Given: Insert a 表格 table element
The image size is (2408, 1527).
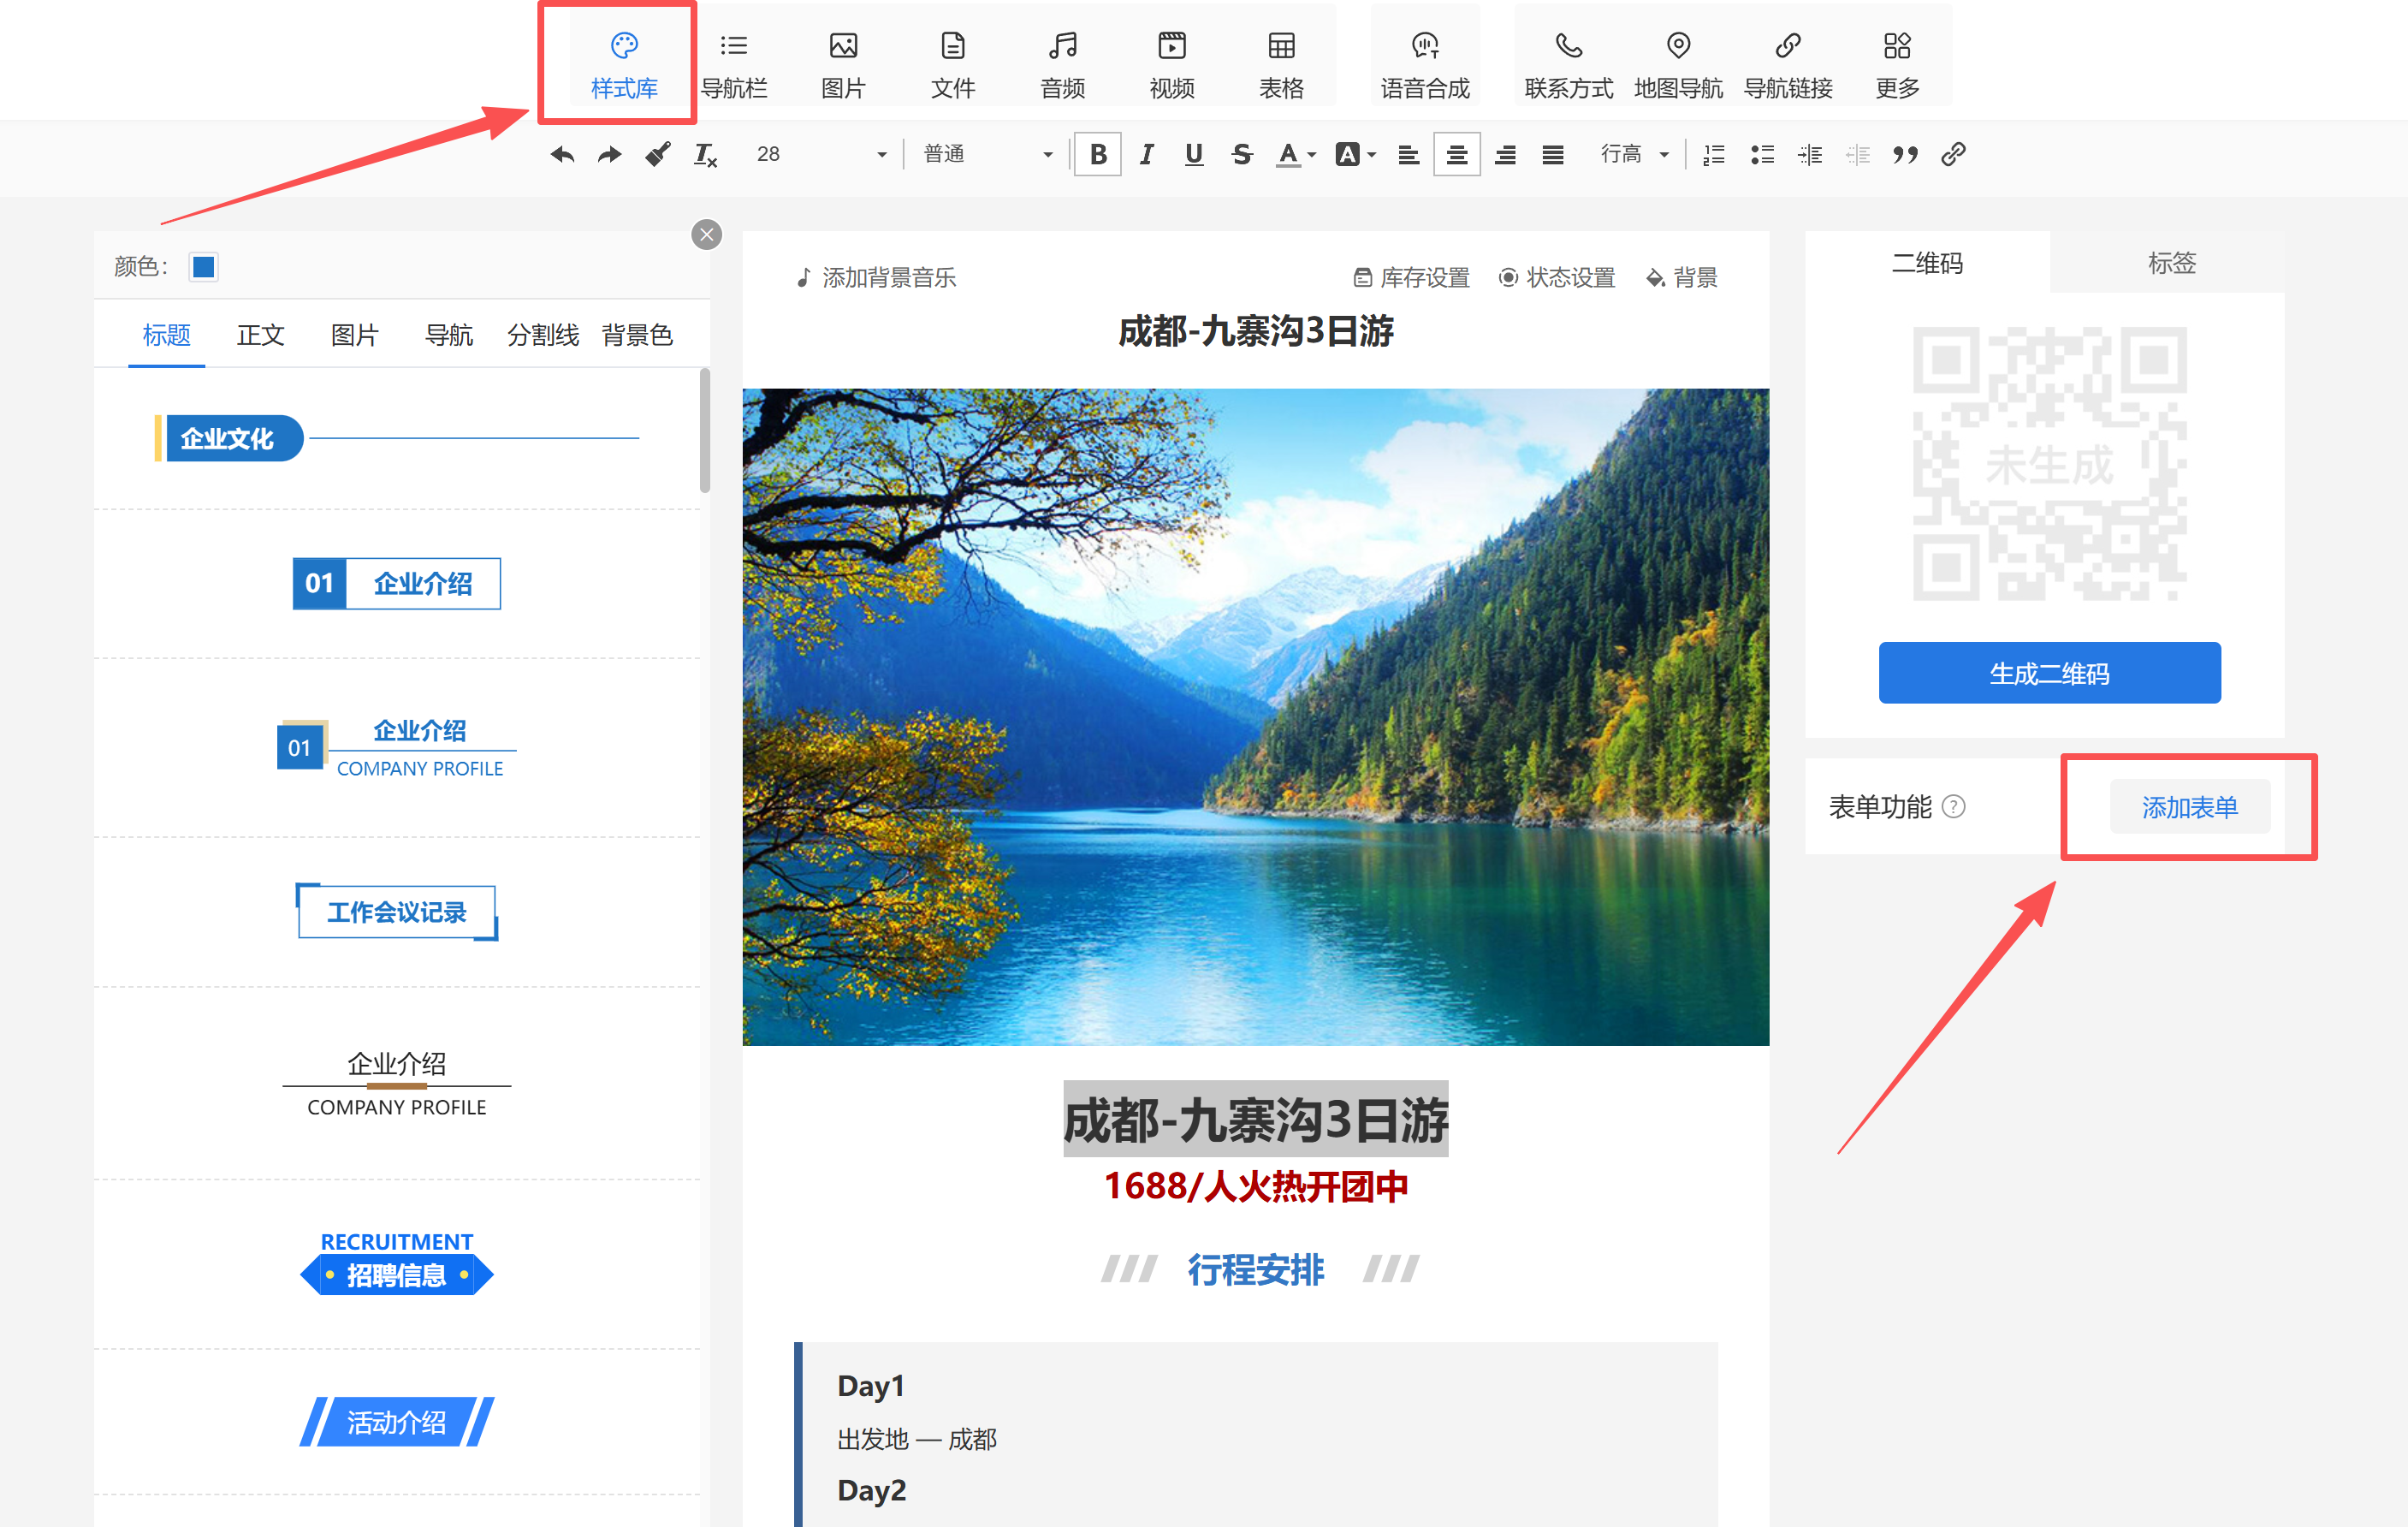Looking at the screenshot, I should (1280, 64).
